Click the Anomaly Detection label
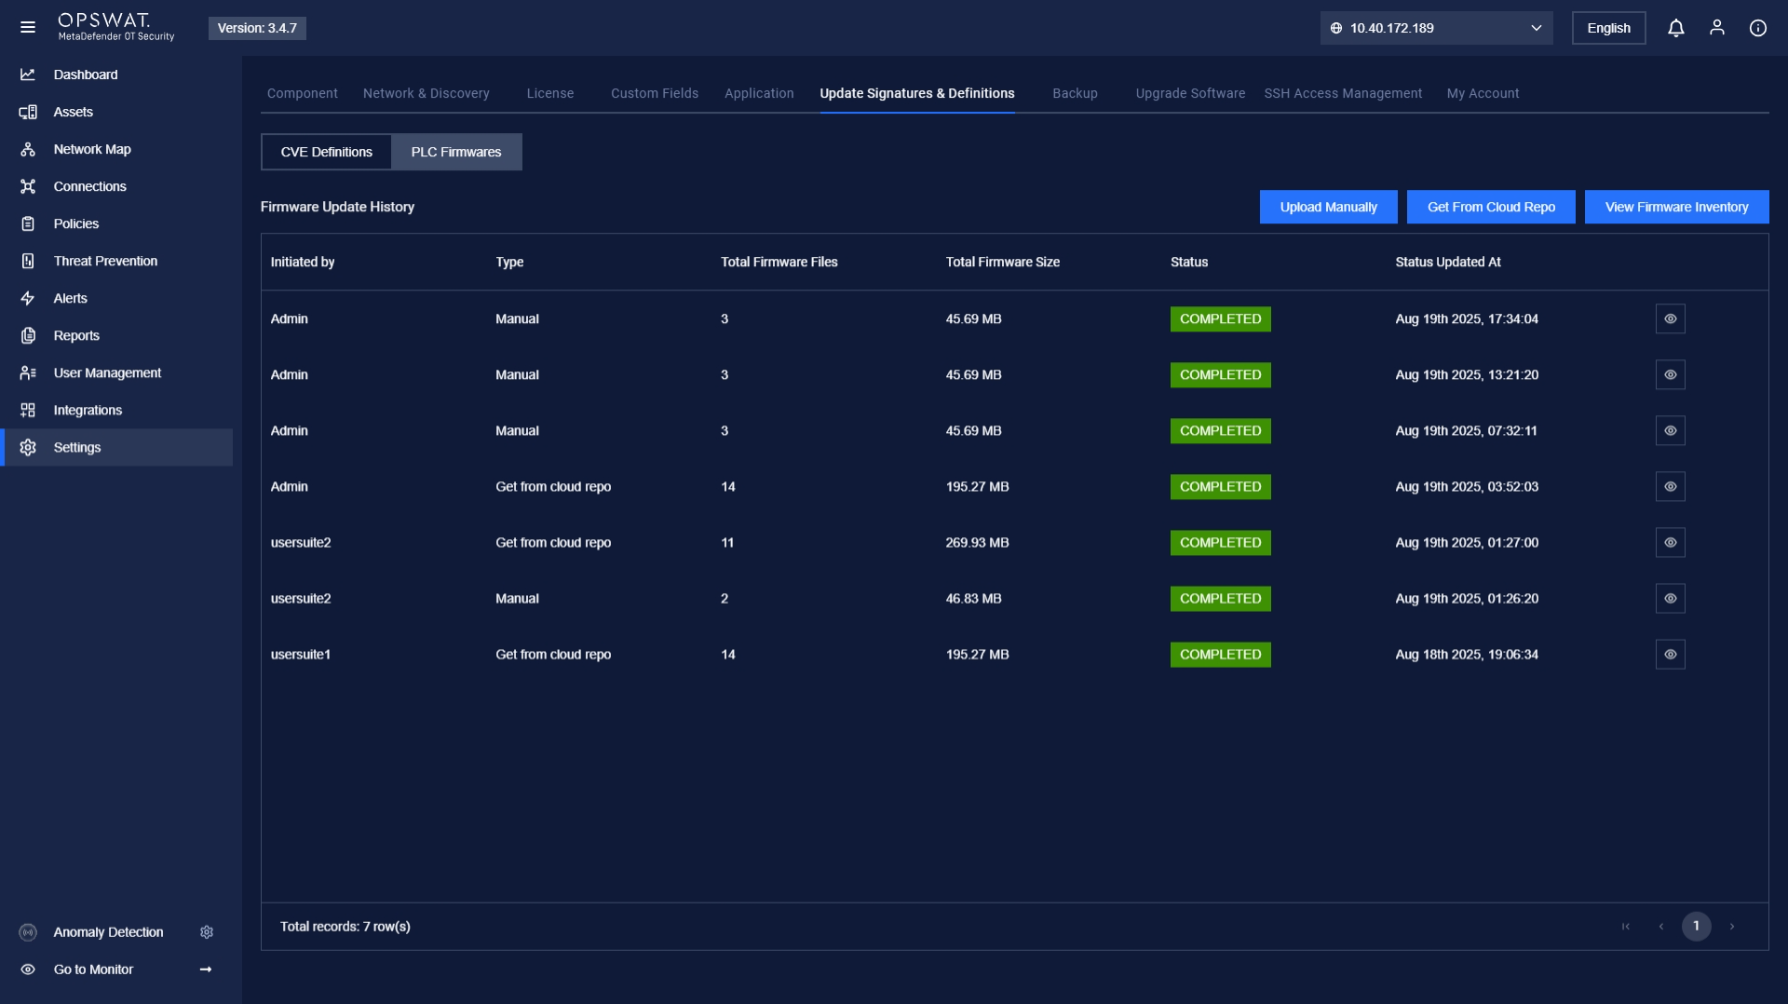This screenshot has width=1788, height=1004. [x=108, y=932]
